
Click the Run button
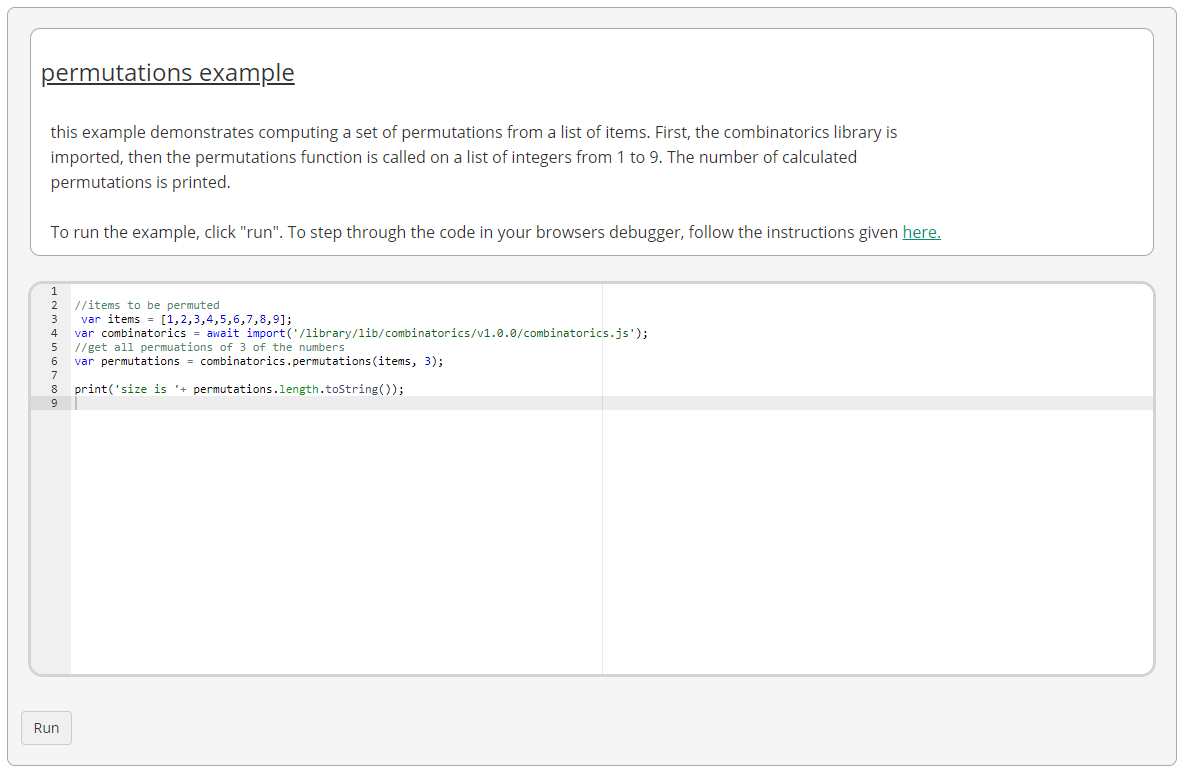[46, 728]
